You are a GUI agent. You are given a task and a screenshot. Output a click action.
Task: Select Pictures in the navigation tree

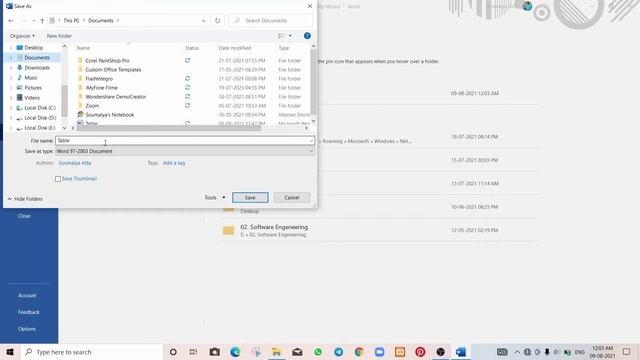33,88
